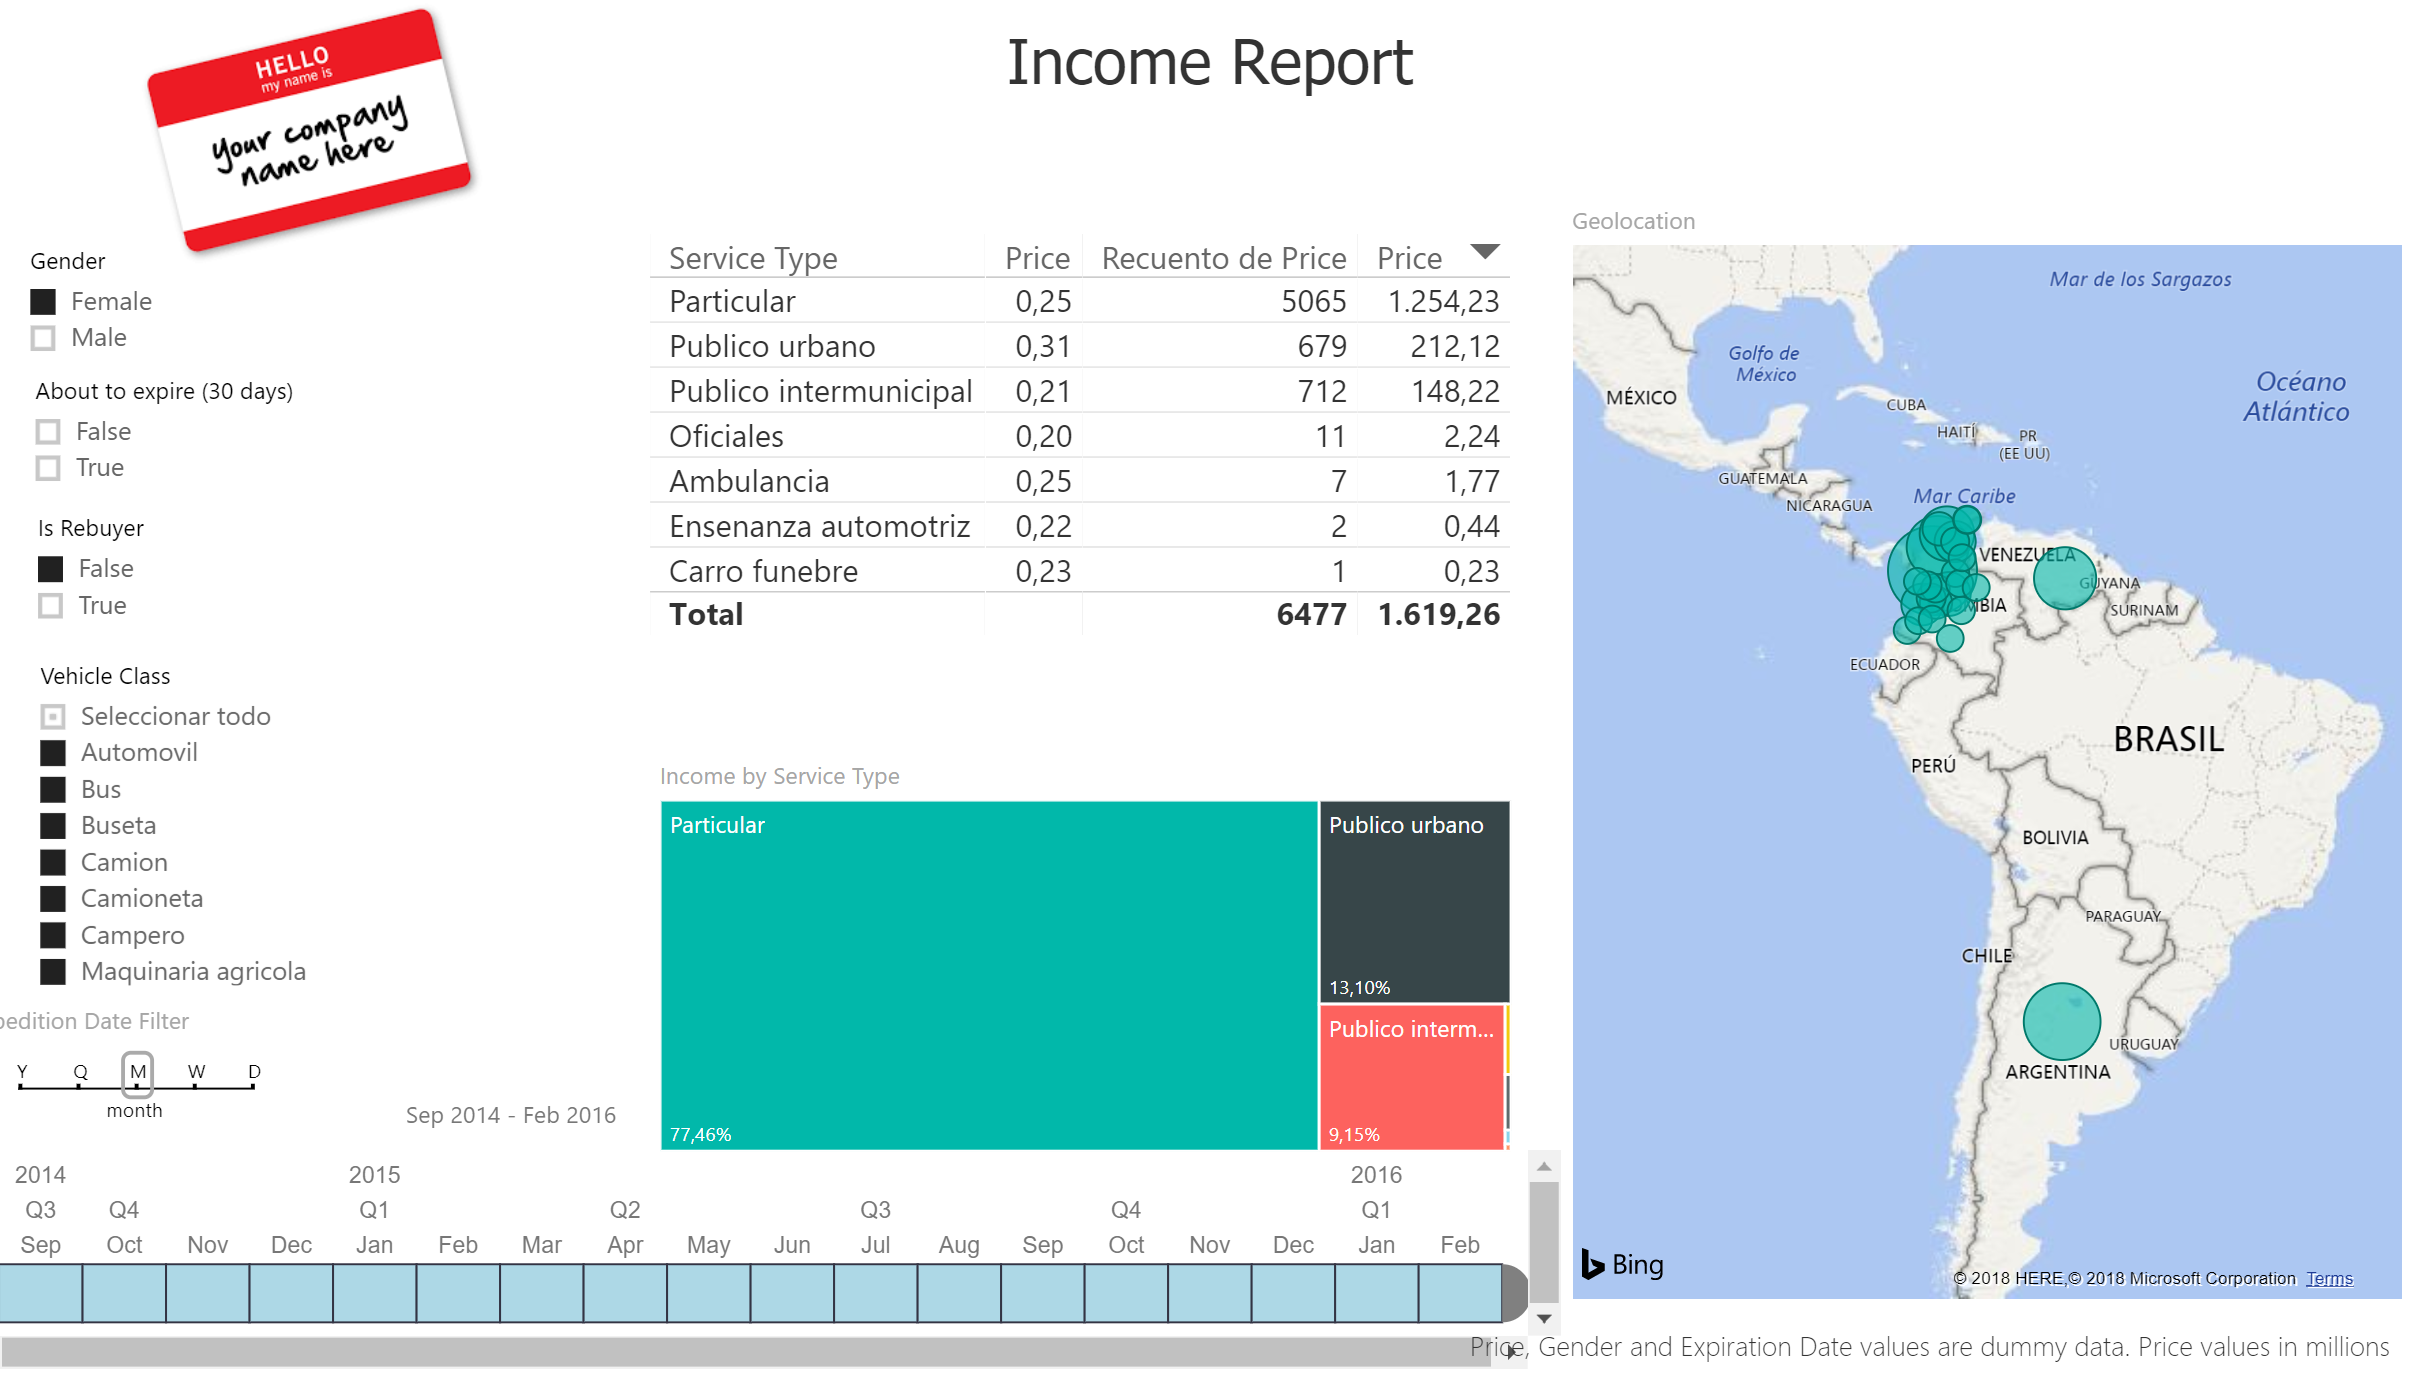Select the "W" weekly granularity marker
Screen dimensions: 2414x1378
tap(196, 1072)
